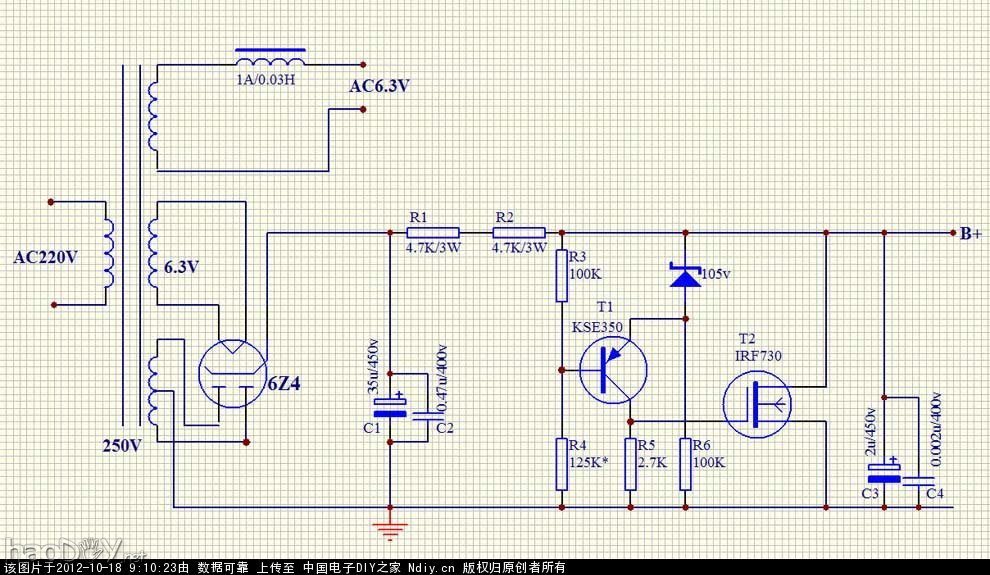
Task: Select the R3 100K resistor
Action: click(561, 276)
